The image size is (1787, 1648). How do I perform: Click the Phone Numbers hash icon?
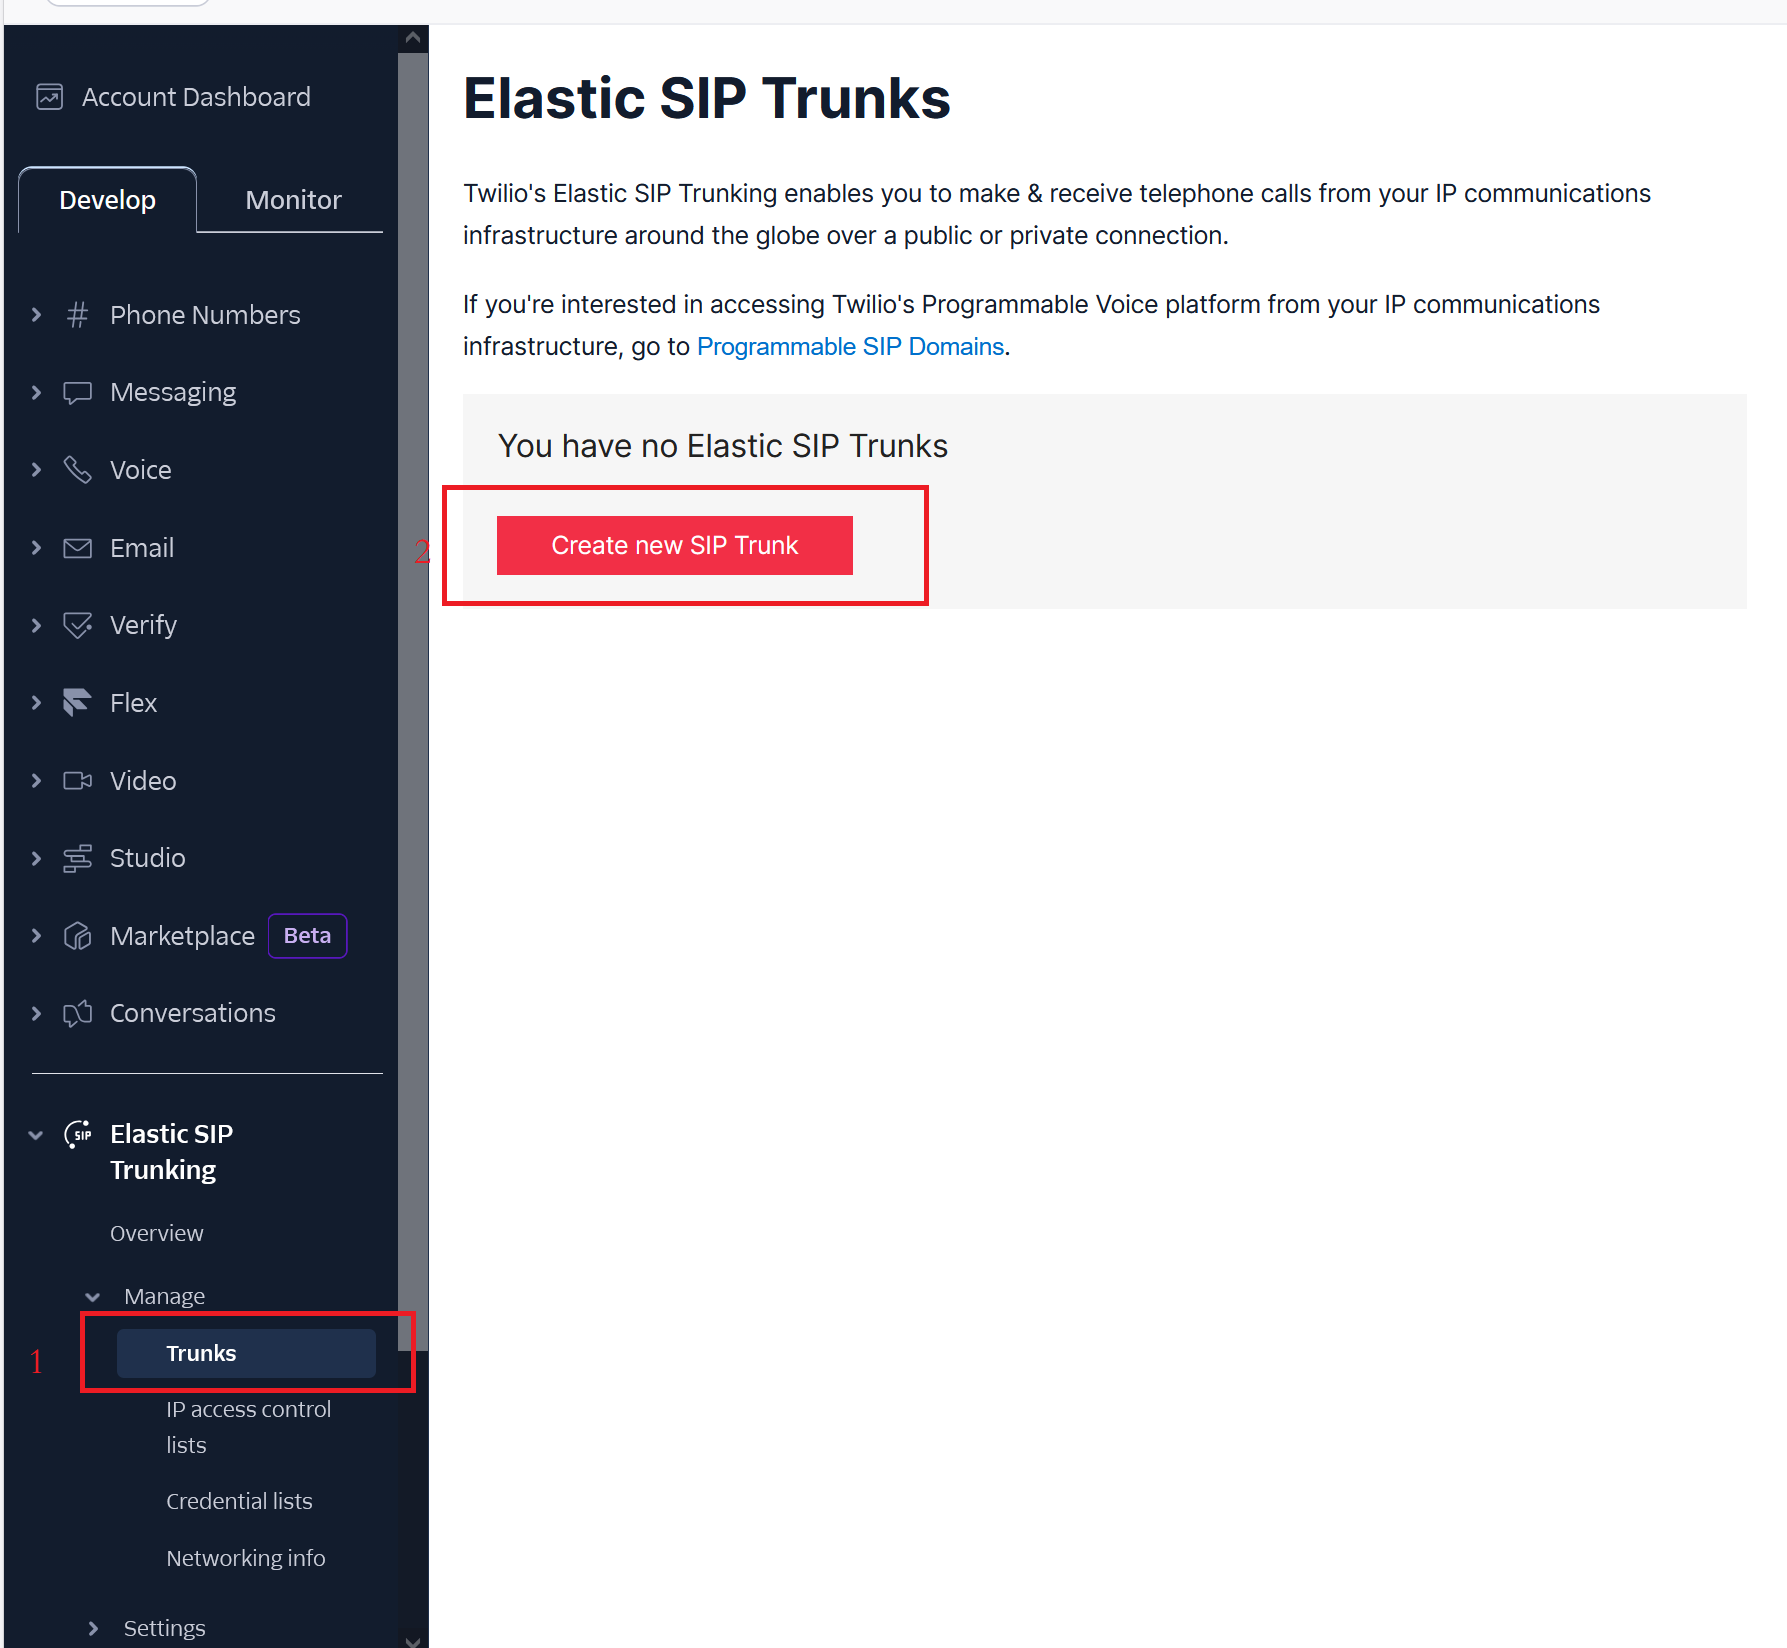77,315
